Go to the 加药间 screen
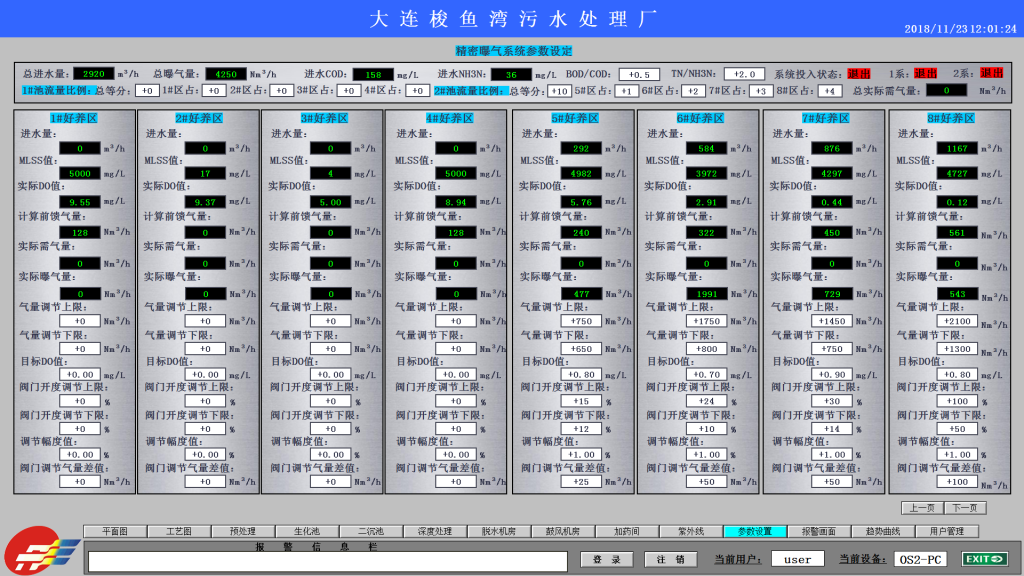This screenshot has height=576, width=1024. pyautogui.click(x=627, y=532)
